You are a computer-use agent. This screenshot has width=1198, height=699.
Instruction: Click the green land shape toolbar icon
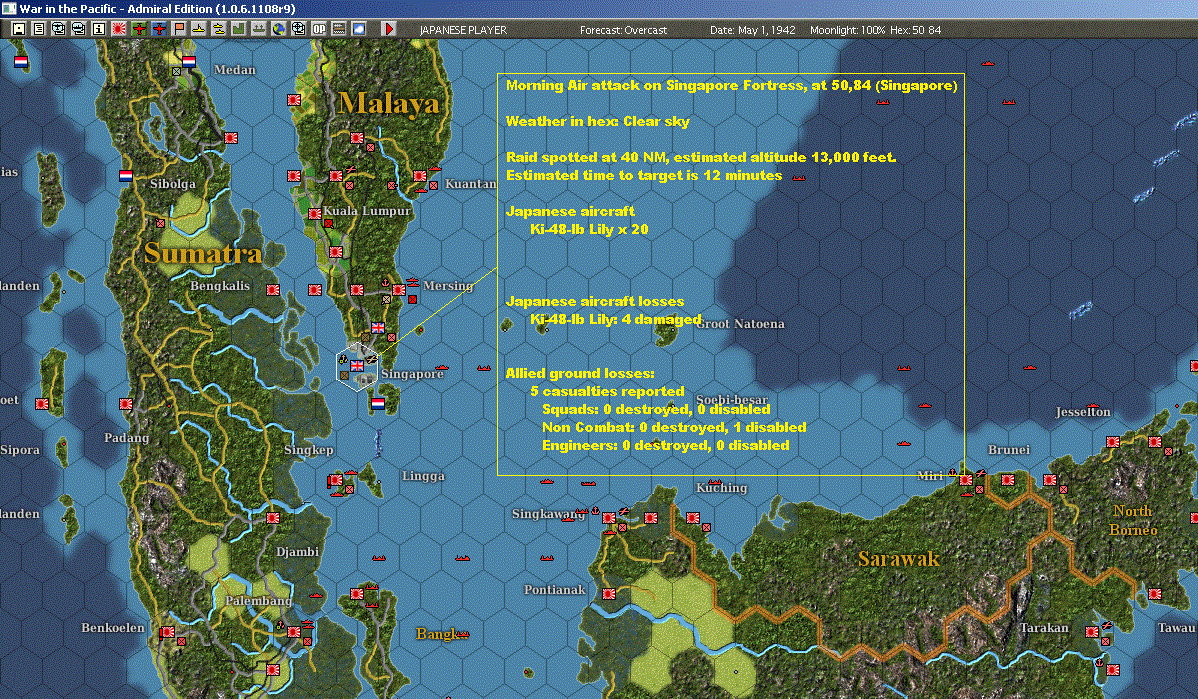[238, 29]
